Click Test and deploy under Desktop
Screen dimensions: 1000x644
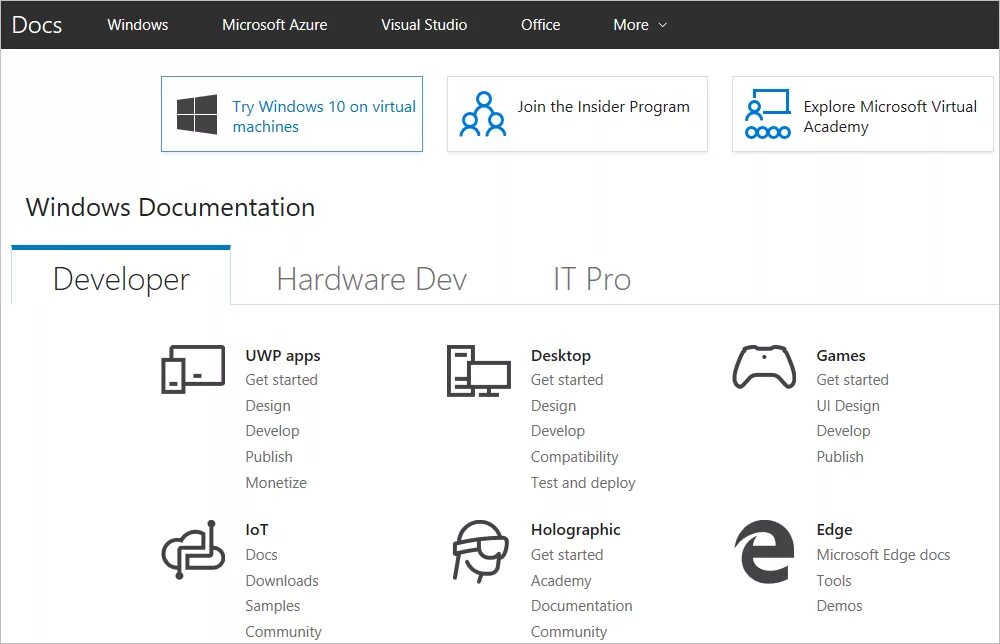coord(583,483)
